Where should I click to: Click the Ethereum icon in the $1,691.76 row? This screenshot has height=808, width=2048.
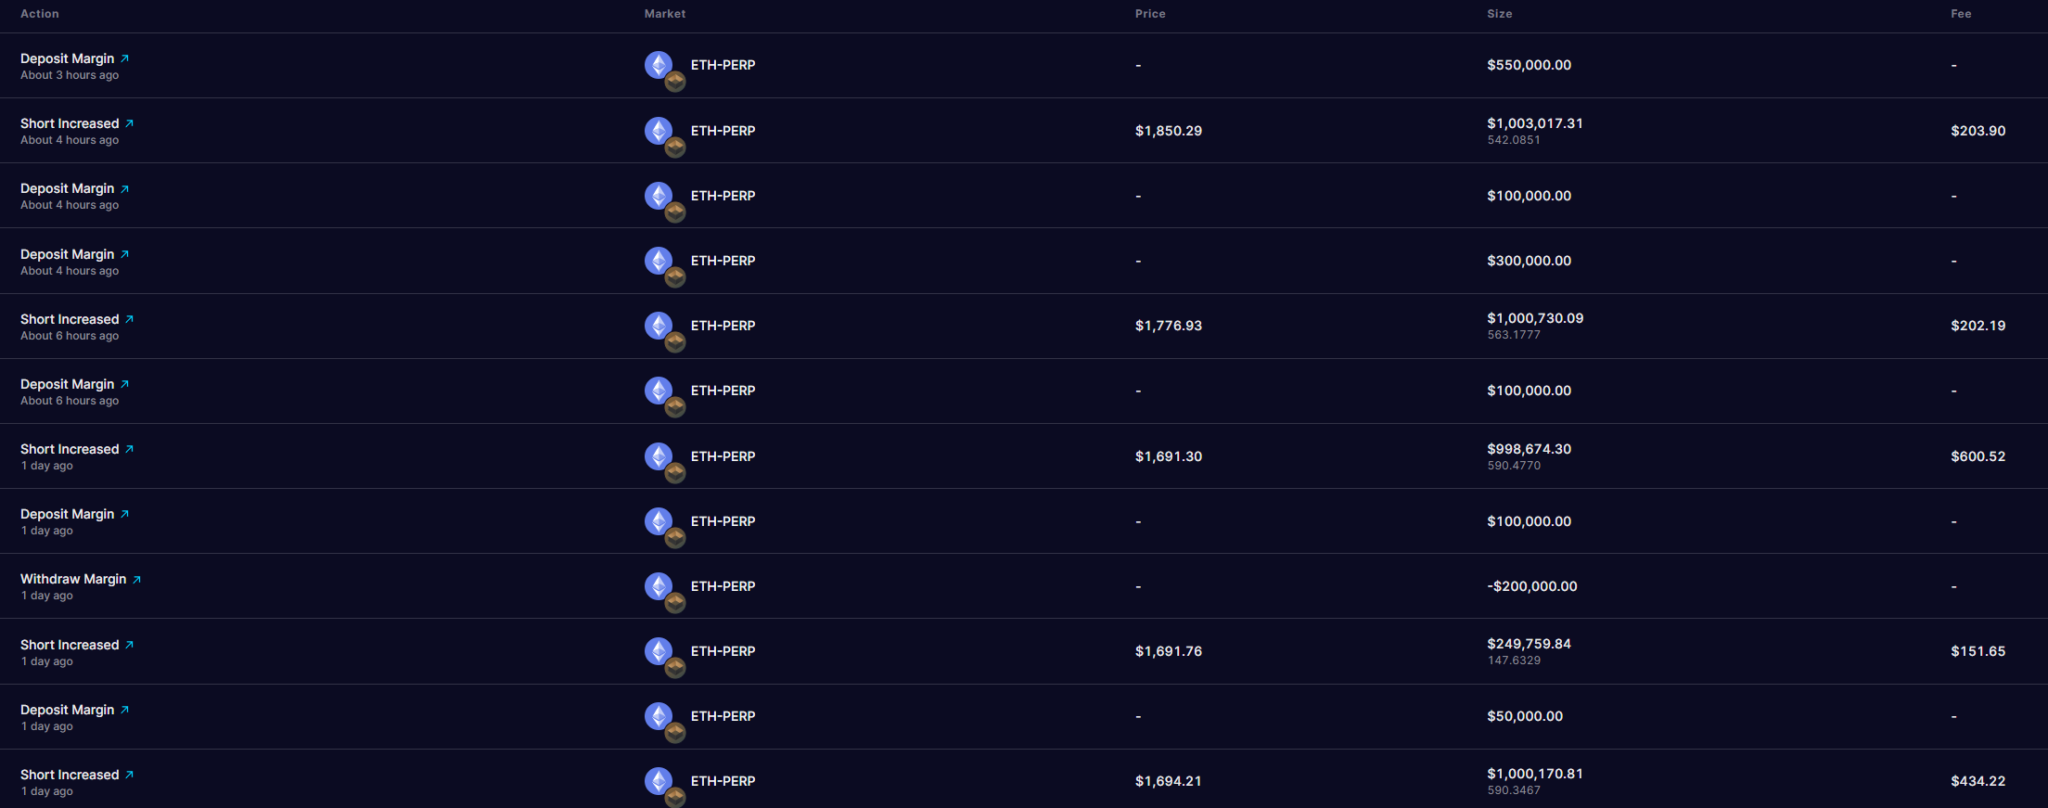point(658,650)
